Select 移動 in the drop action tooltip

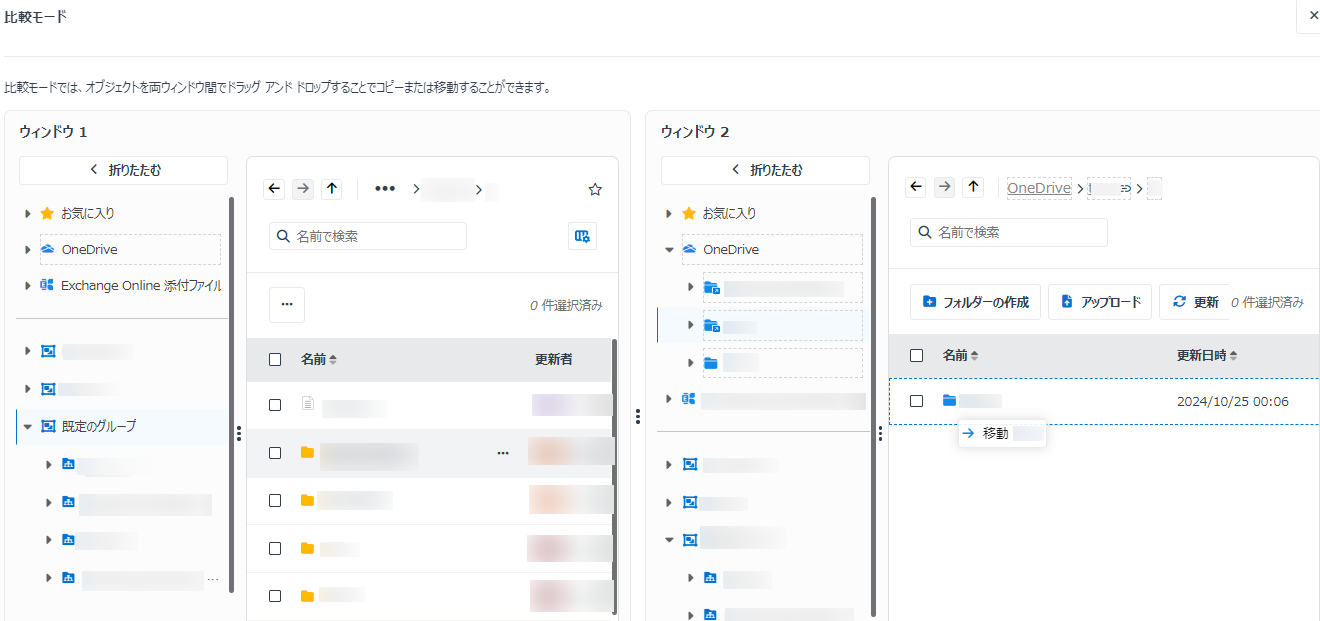pyautogui.click(x=995, y=433)
